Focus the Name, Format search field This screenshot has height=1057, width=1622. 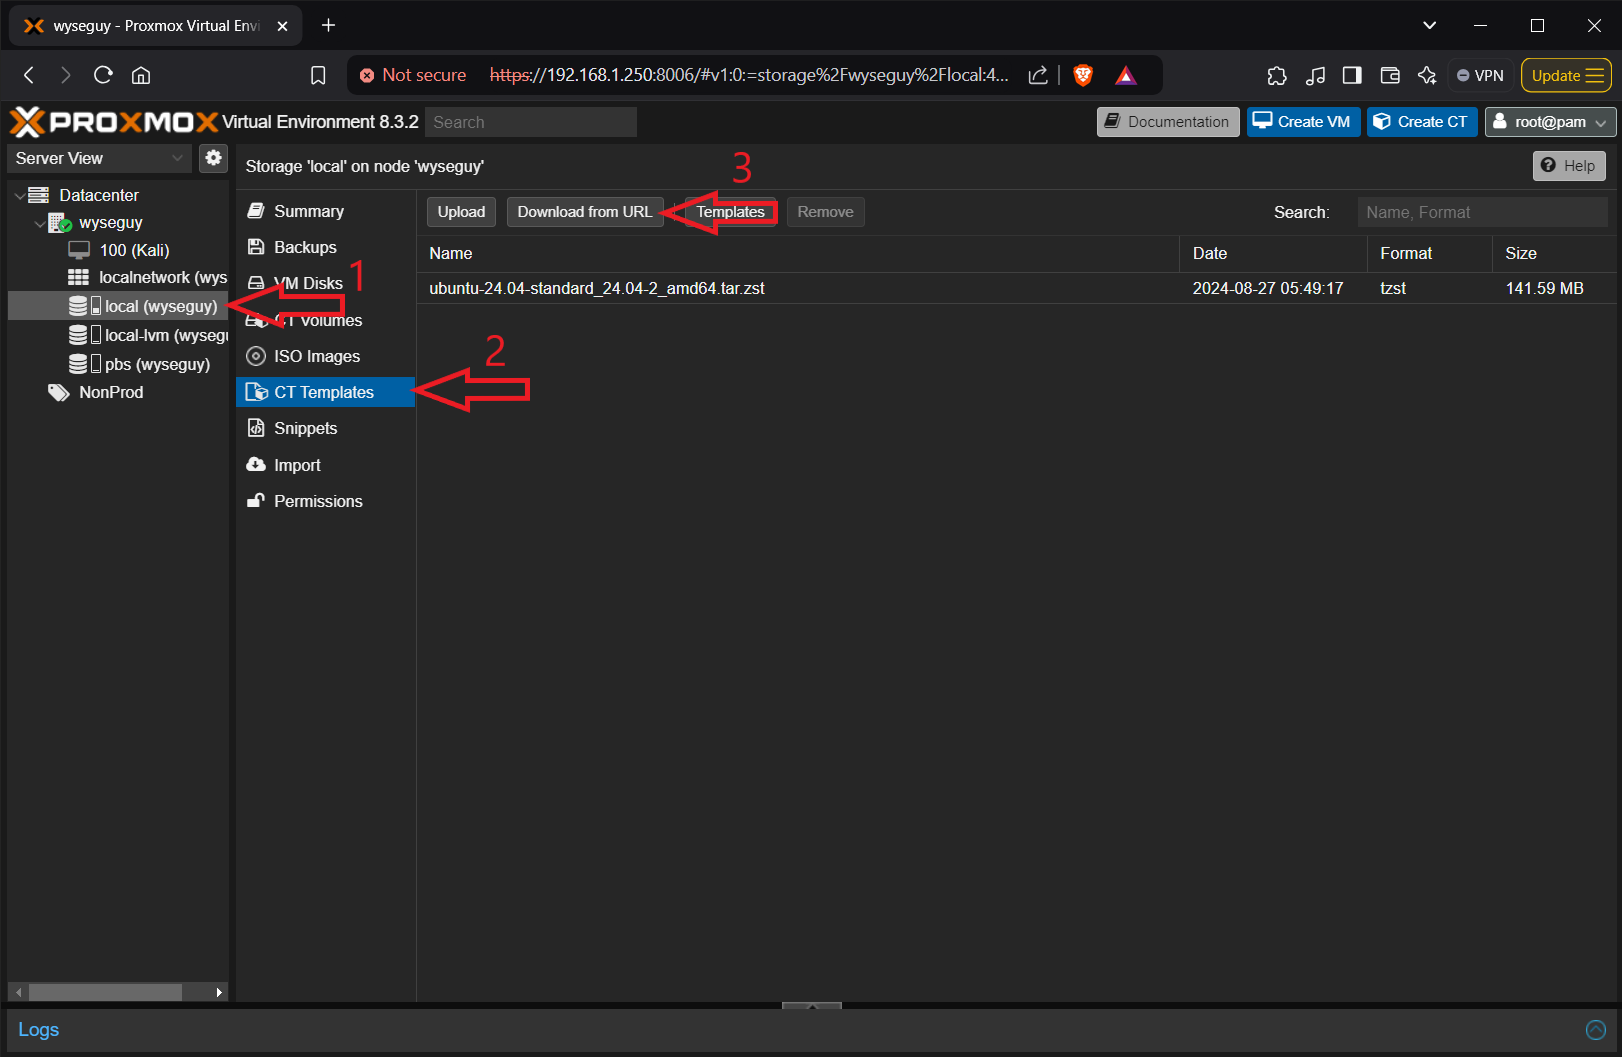coord(1482,212)
